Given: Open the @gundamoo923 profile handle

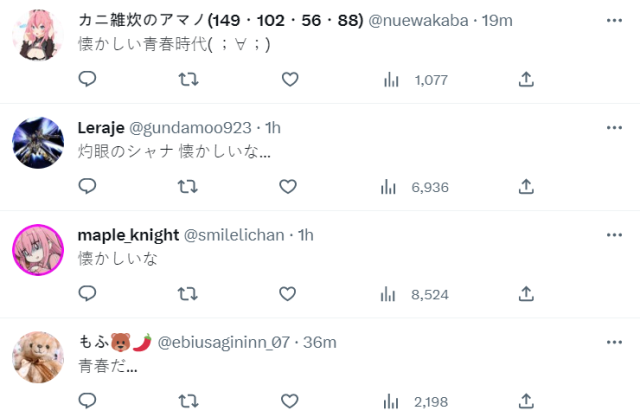Looking at the screenshot, I should pyautogui.click(x=190, y=128).
